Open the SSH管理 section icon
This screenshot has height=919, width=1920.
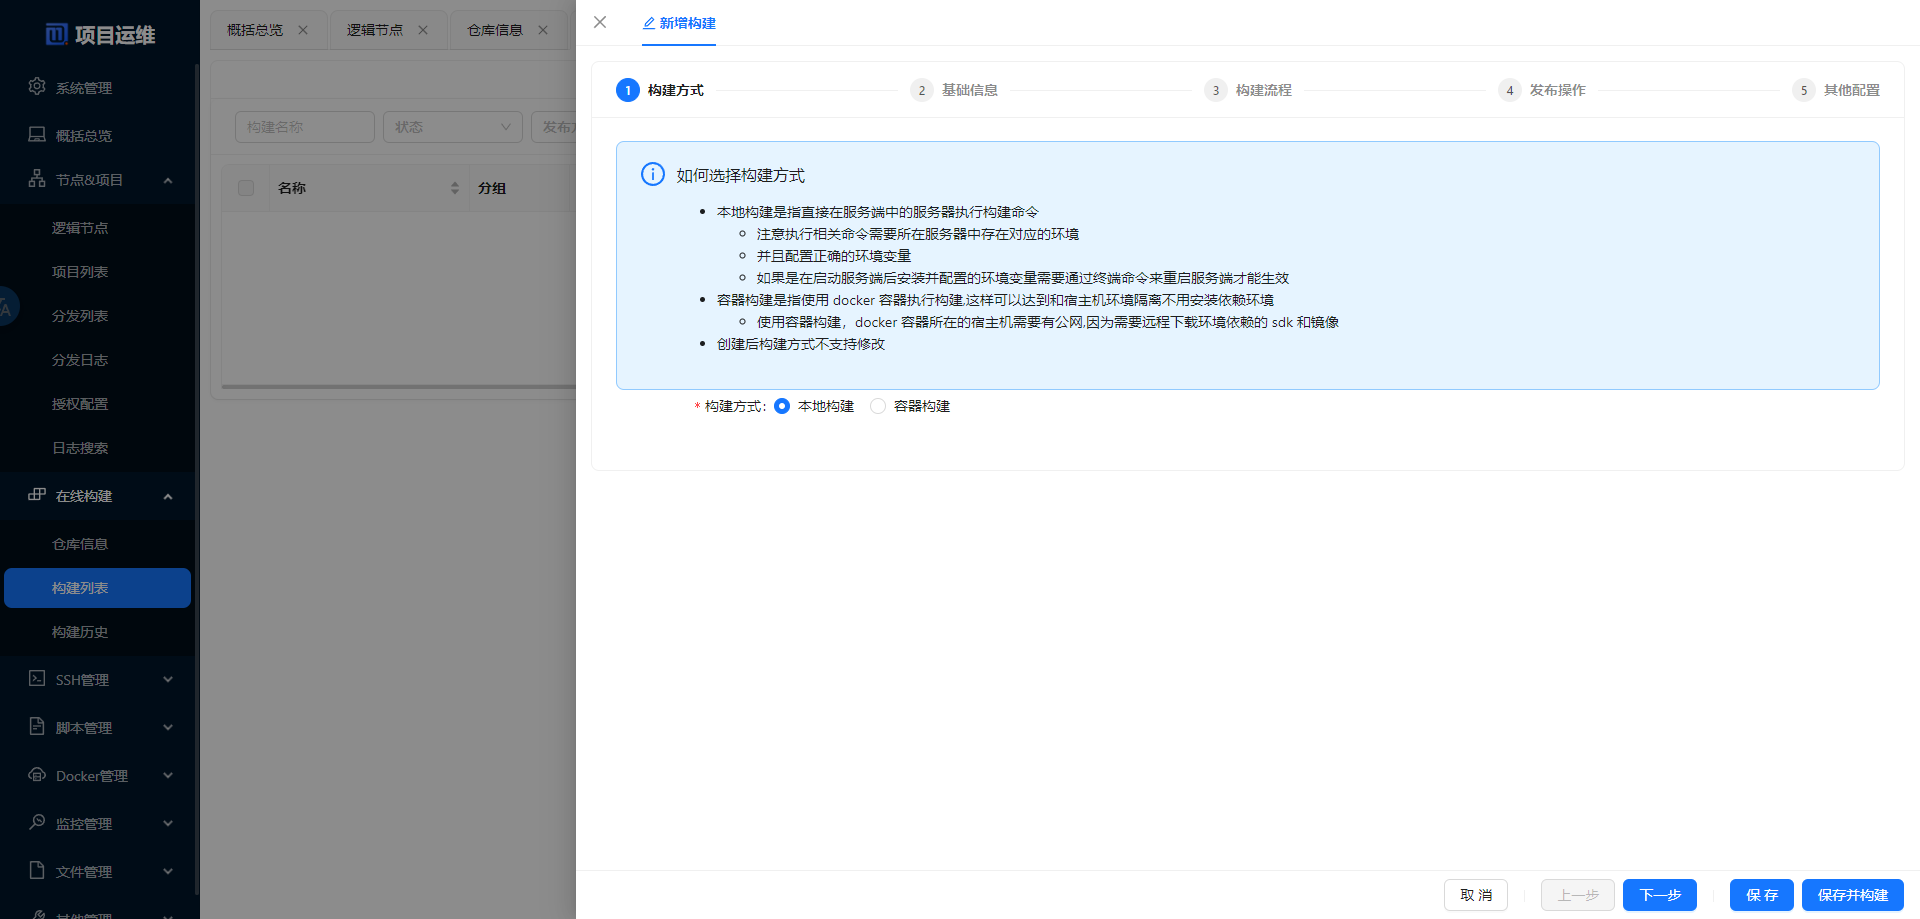(x=37, y=679)
